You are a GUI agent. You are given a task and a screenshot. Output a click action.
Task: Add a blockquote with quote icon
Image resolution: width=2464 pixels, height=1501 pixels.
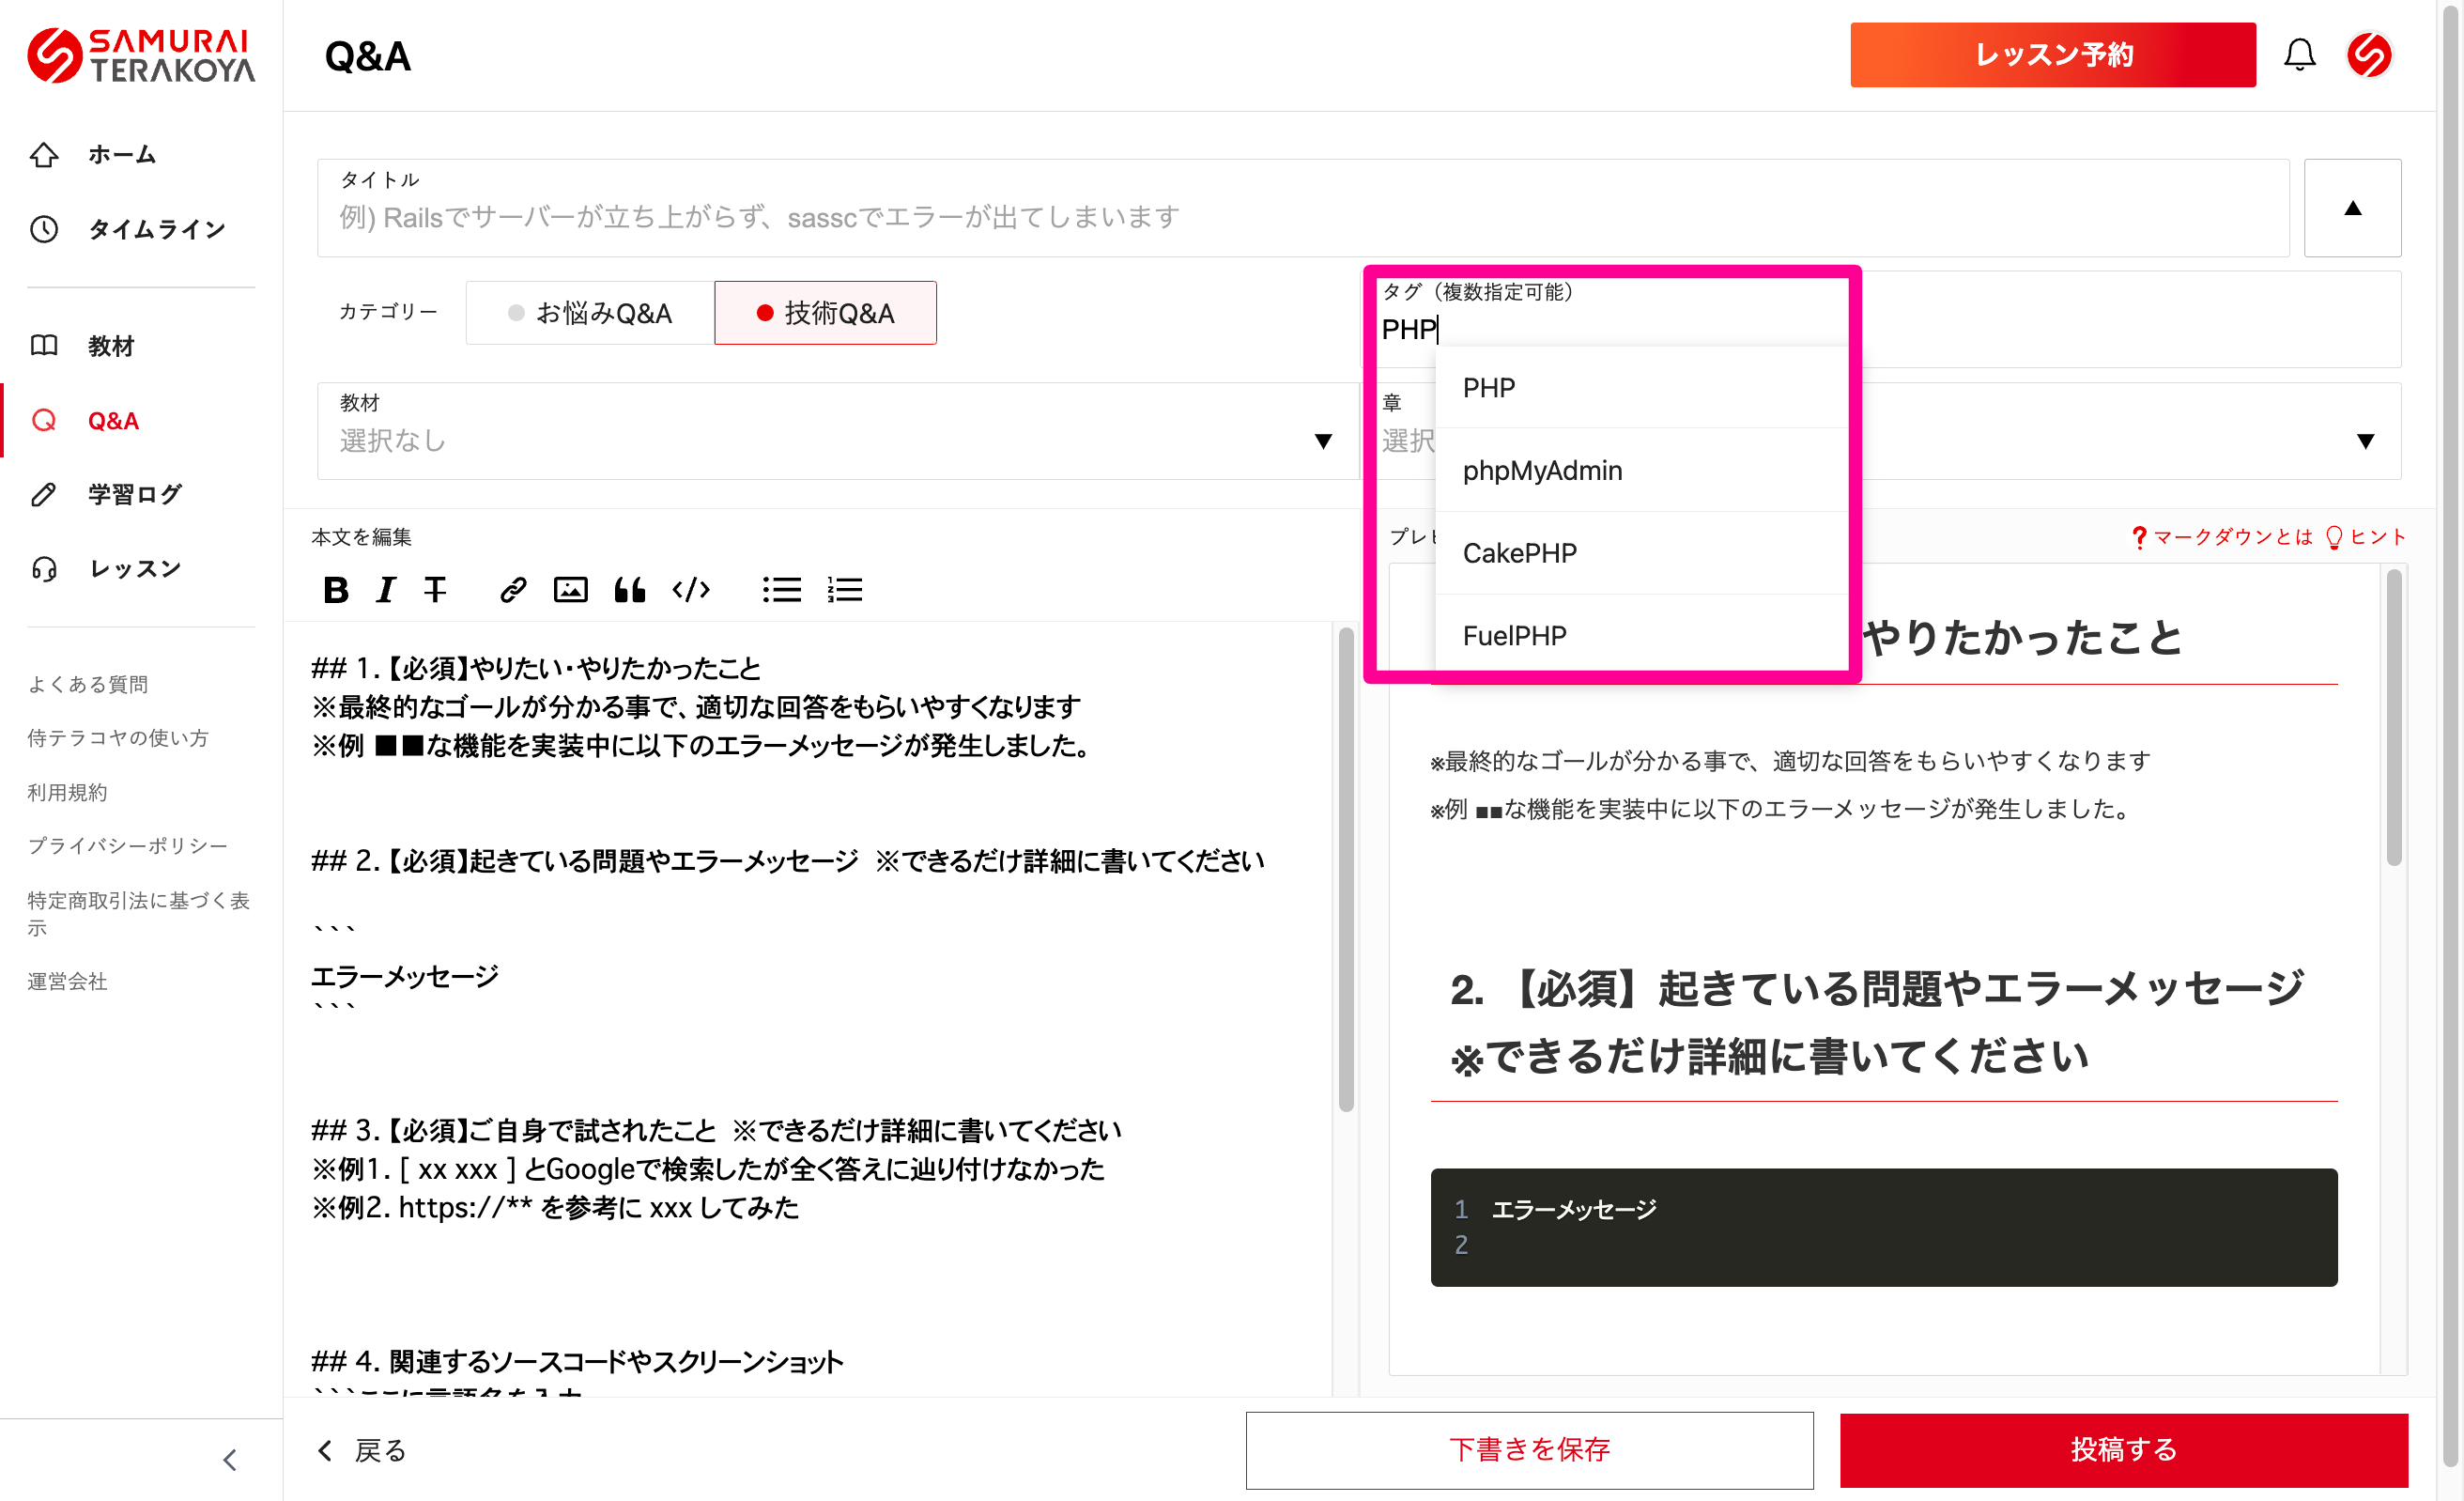(629, 590)
